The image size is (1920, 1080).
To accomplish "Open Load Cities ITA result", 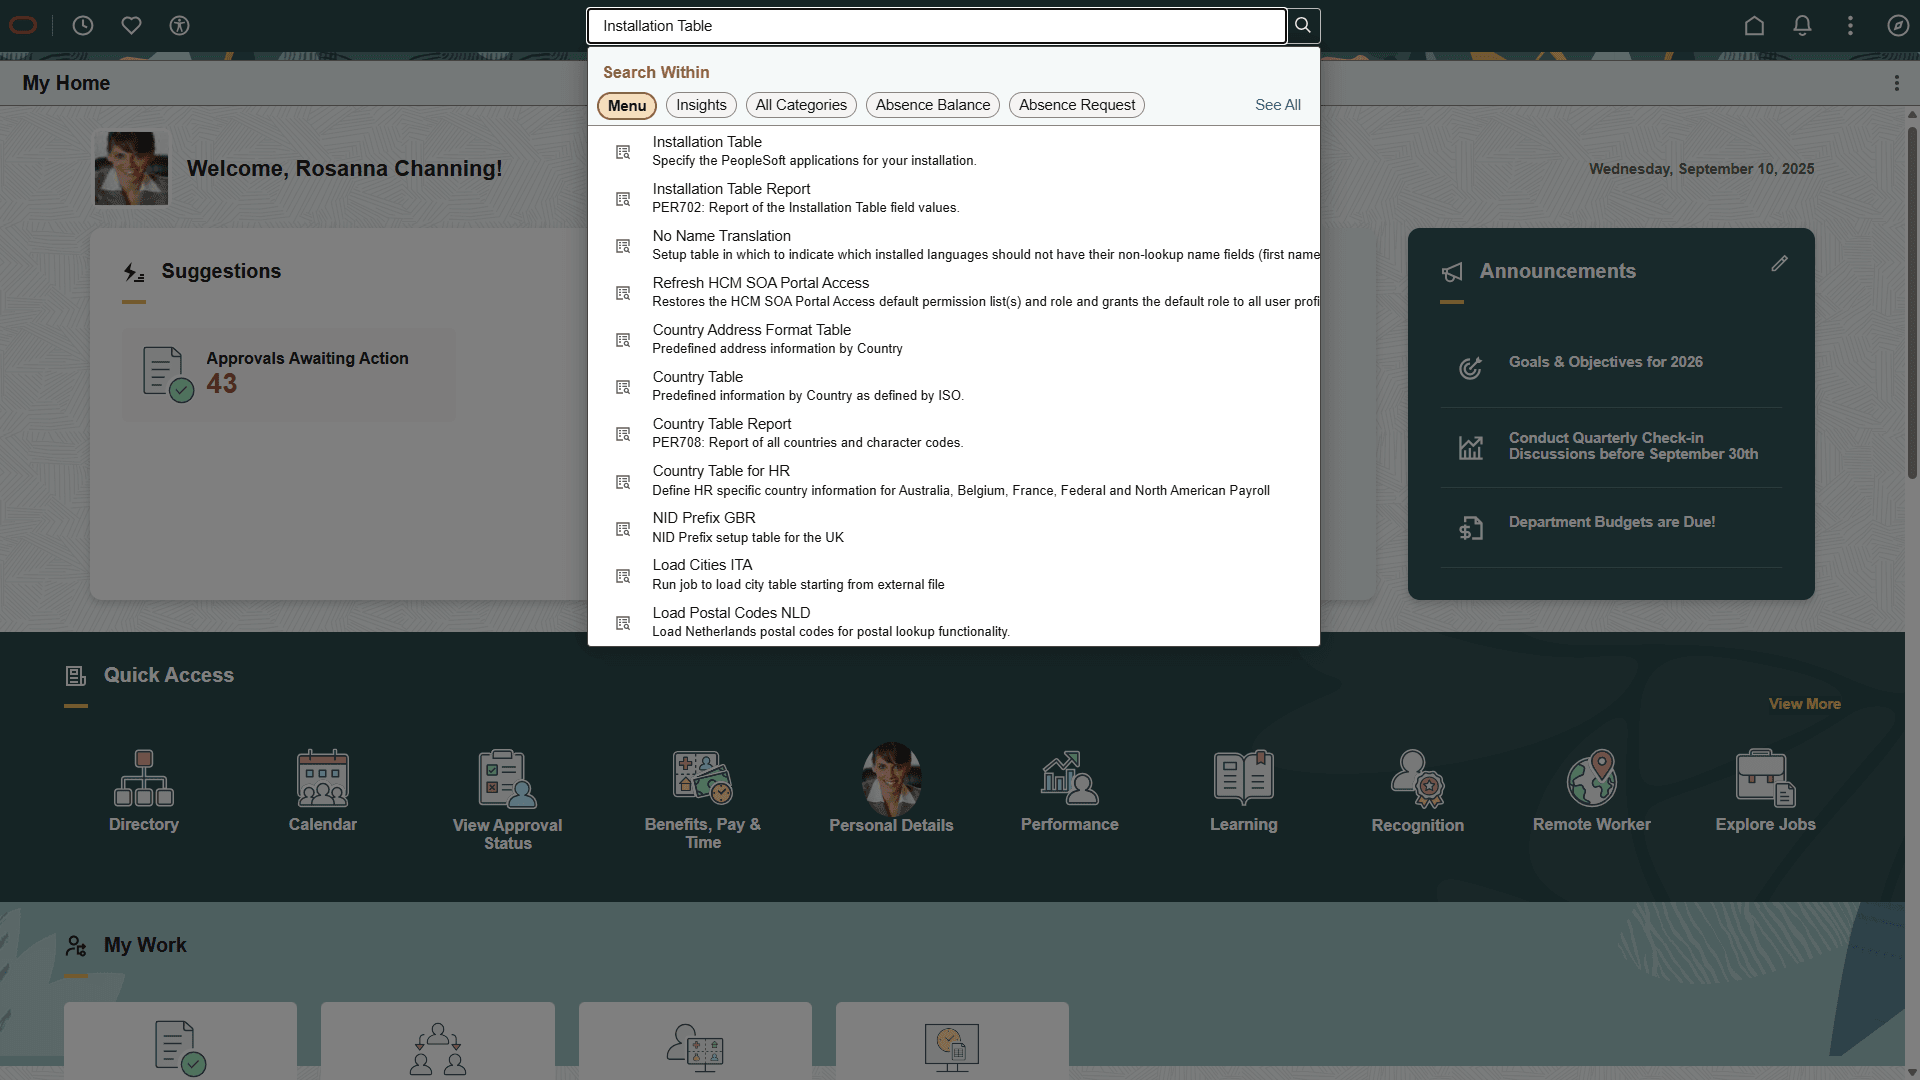I will pyautogui.click(x=953, y=574).
